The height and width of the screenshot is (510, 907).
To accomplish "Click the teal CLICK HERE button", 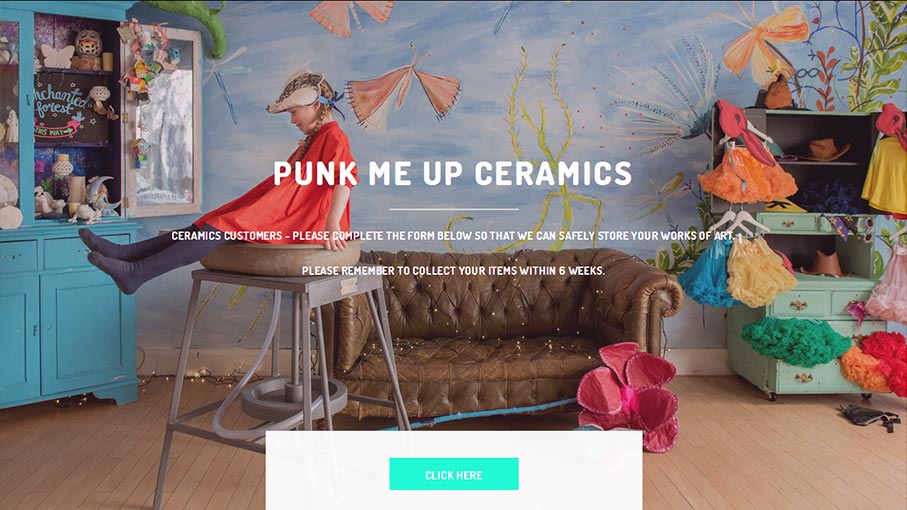I will point(454,474).
